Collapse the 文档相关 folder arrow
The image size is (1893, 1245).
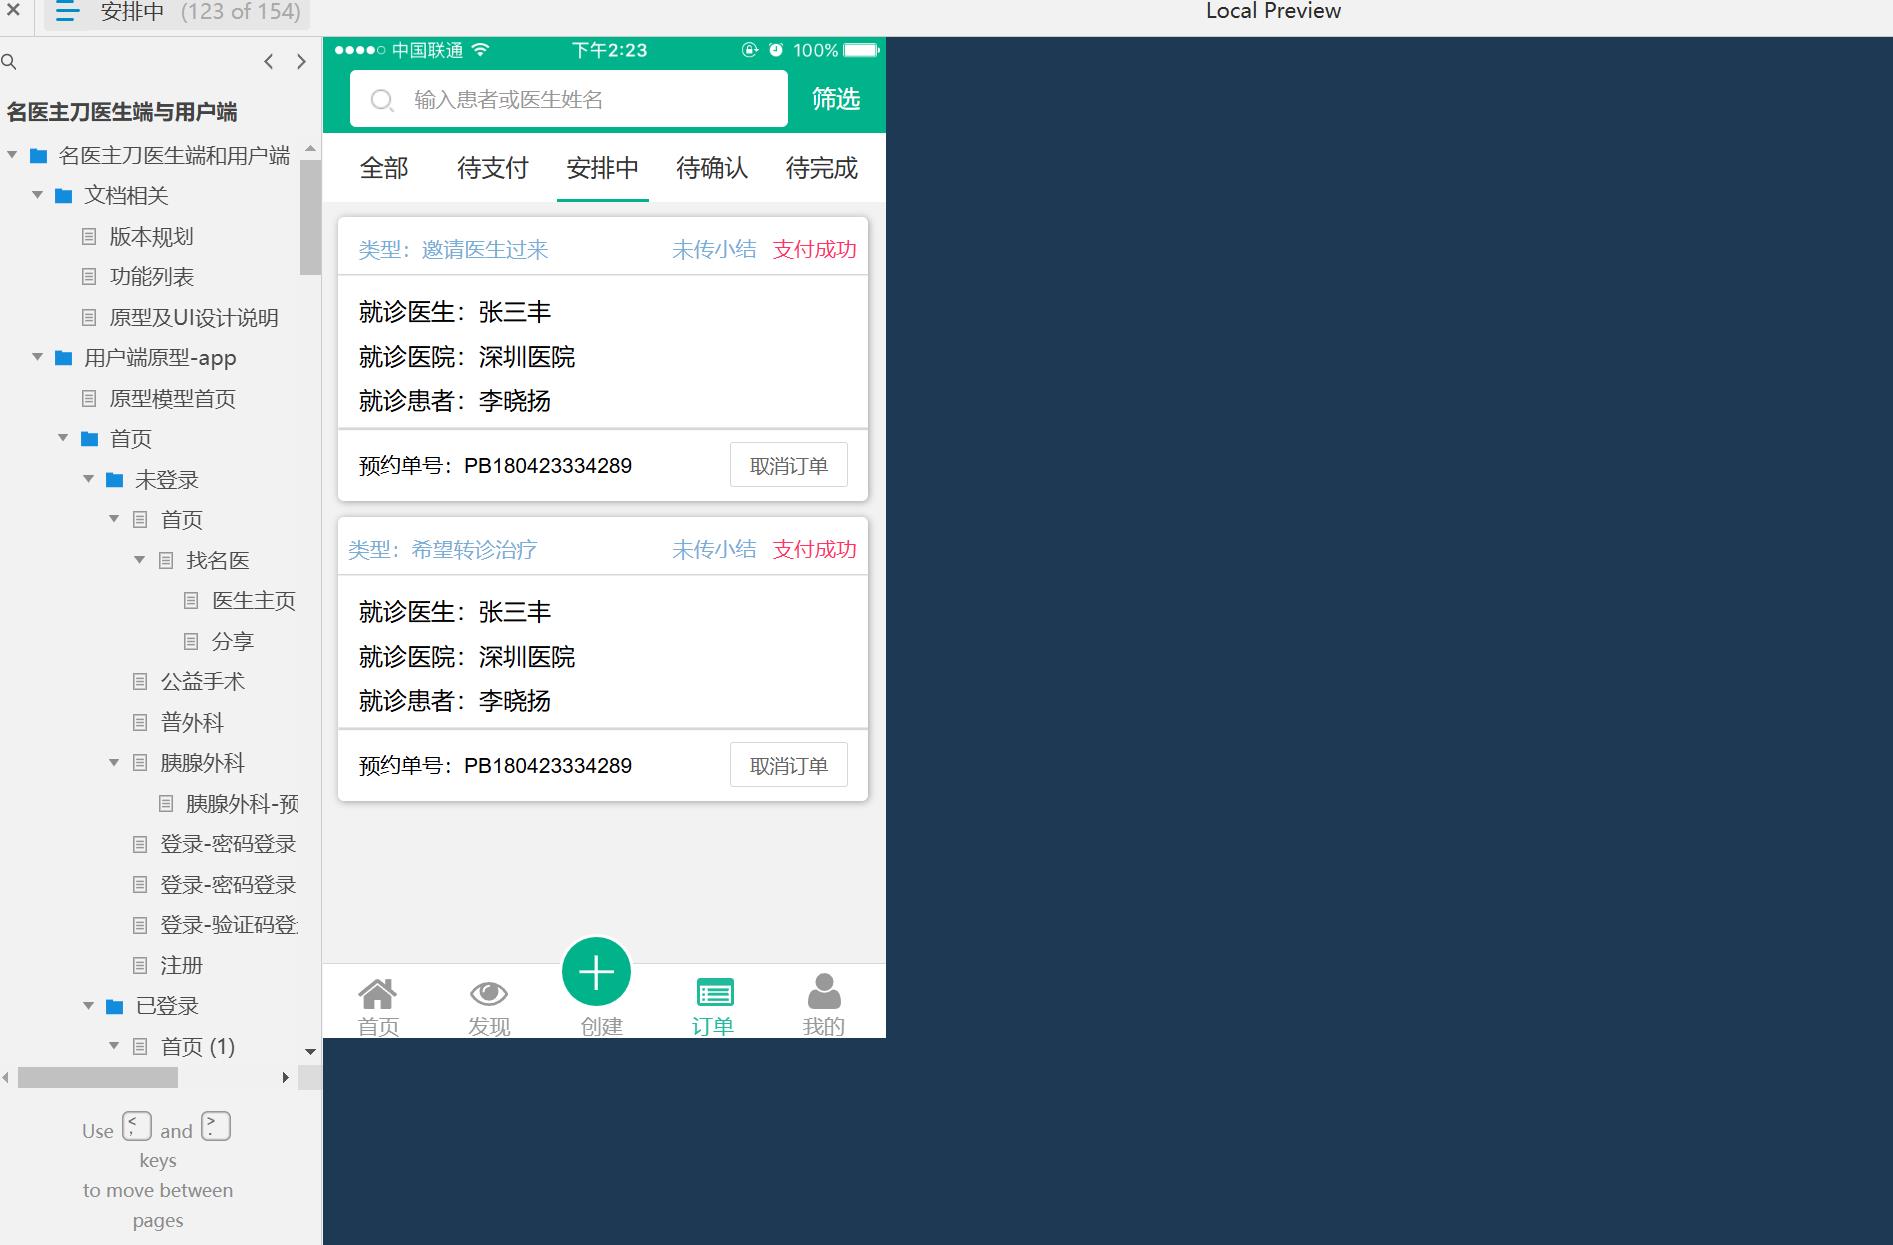click(37, 195)
